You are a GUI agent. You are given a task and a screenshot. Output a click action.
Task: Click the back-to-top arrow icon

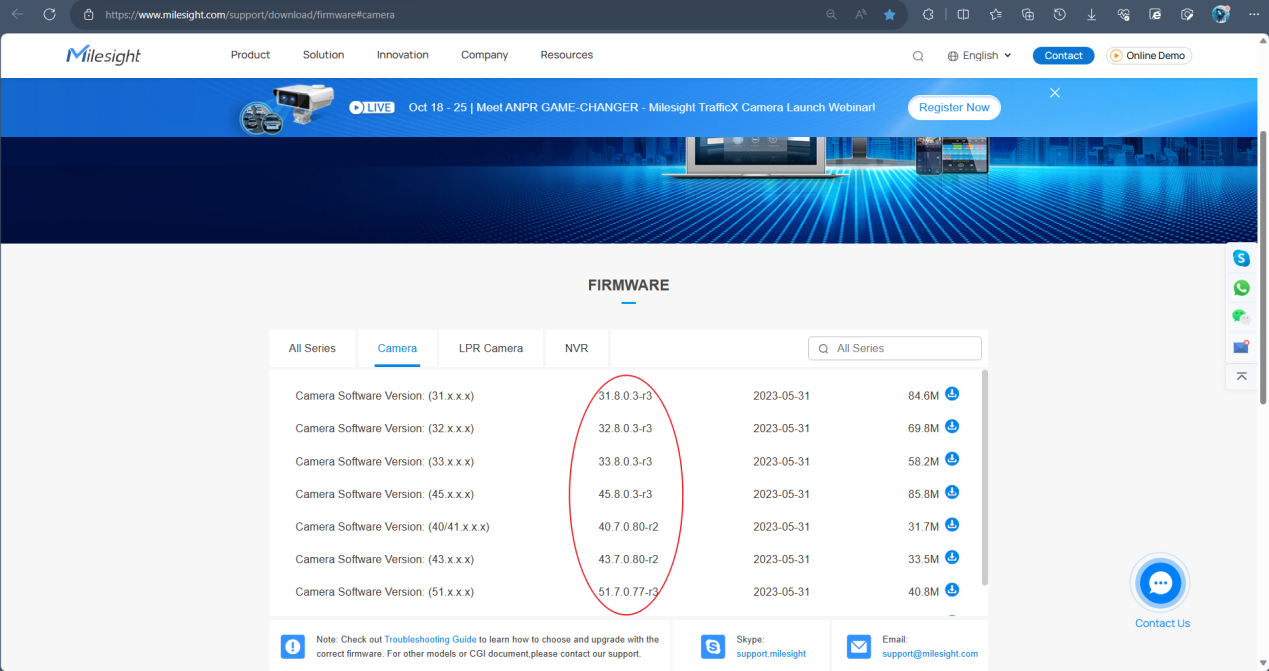pyautogui.click(x=1241, y=376)
